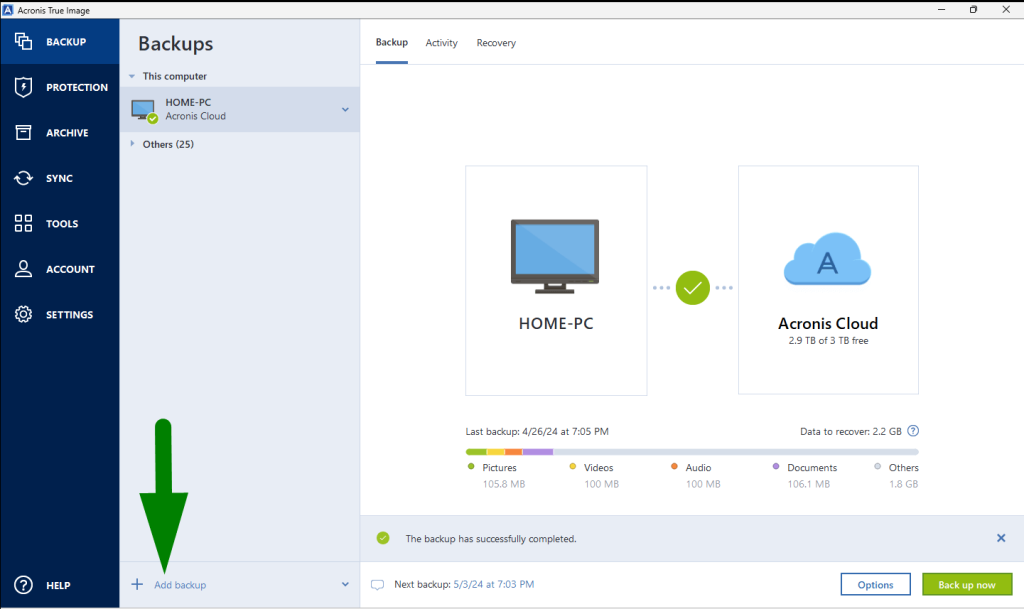Image resolution: width=1024 pixels, height=609 pixels.
Task: Switch to the Activity tab
Action: click(x=441, y=43)
